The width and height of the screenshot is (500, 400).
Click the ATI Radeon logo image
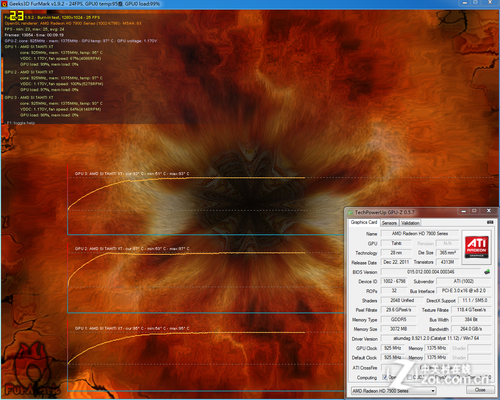[476, 247]
